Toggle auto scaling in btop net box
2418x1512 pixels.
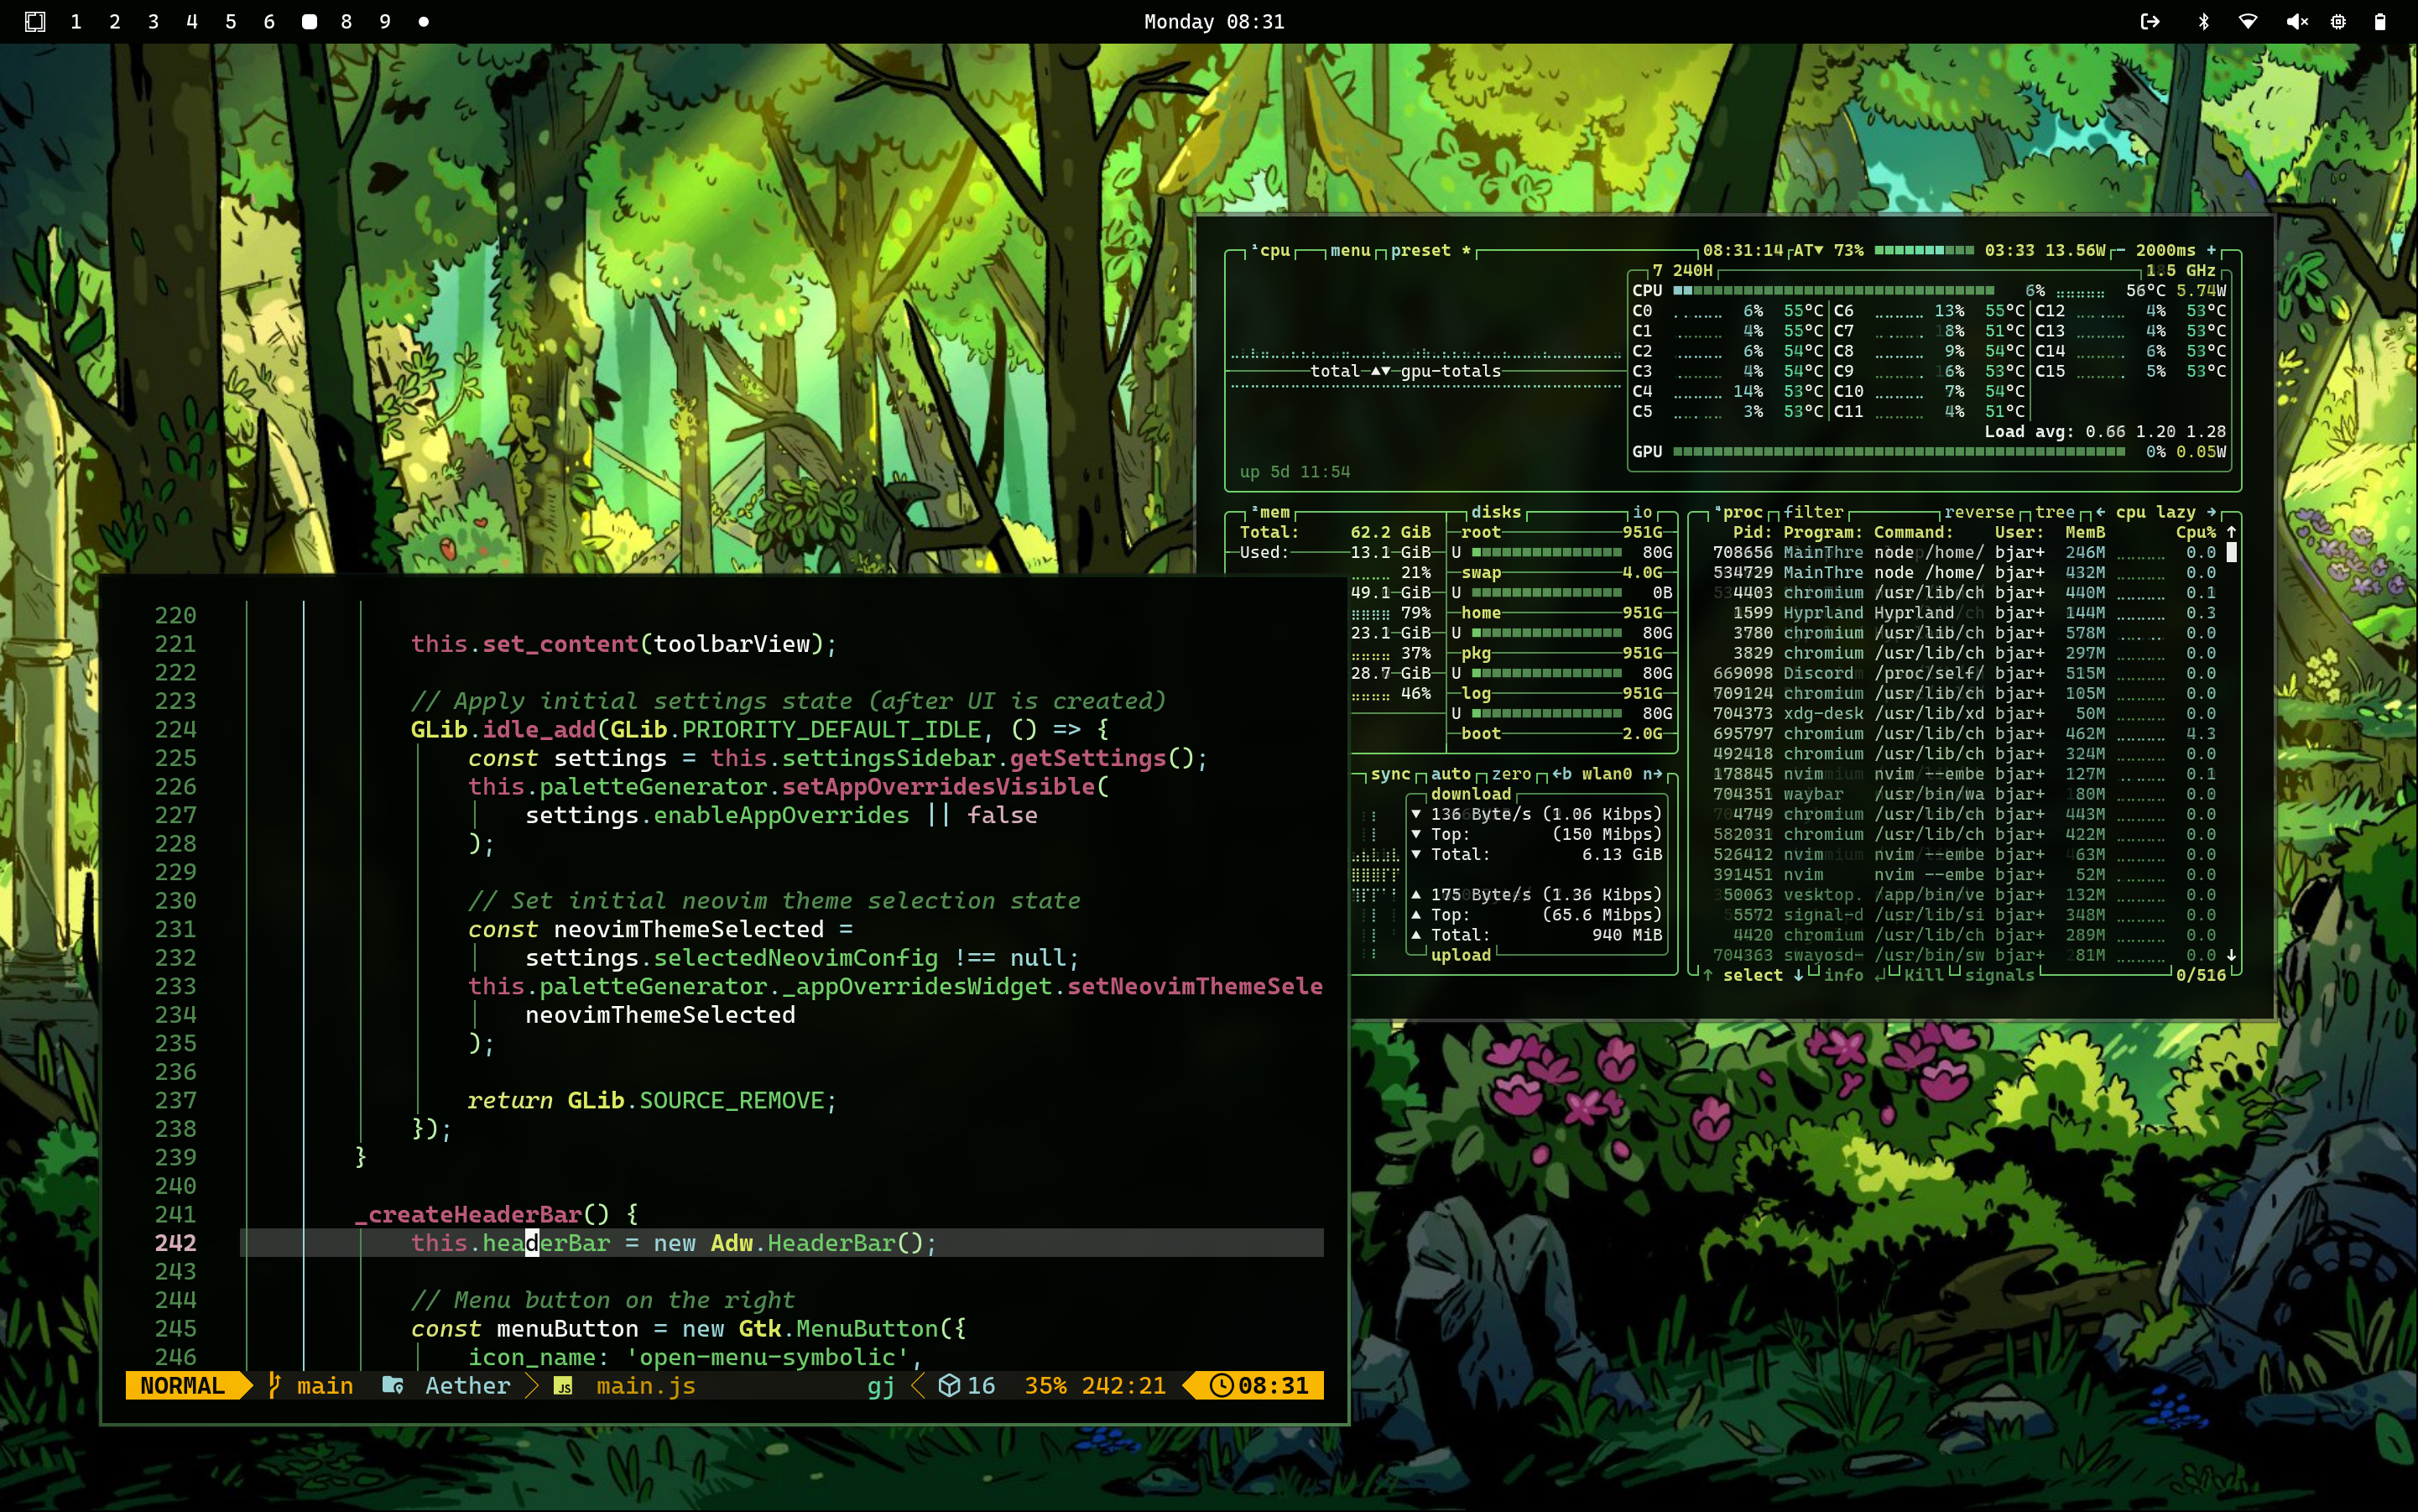1451,774
